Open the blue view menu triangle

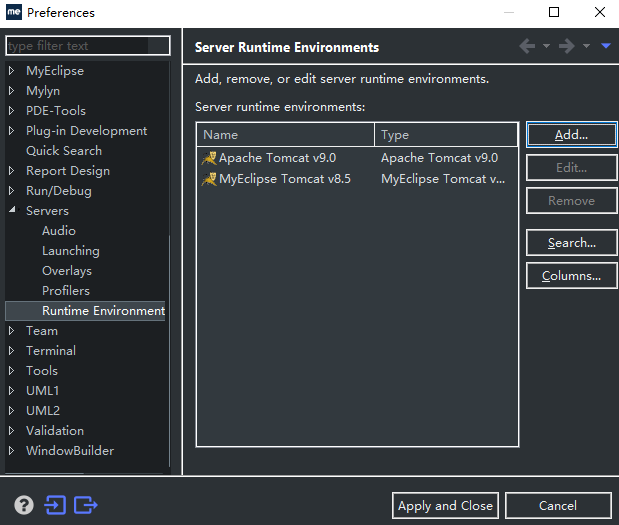[x=606, y=46]
